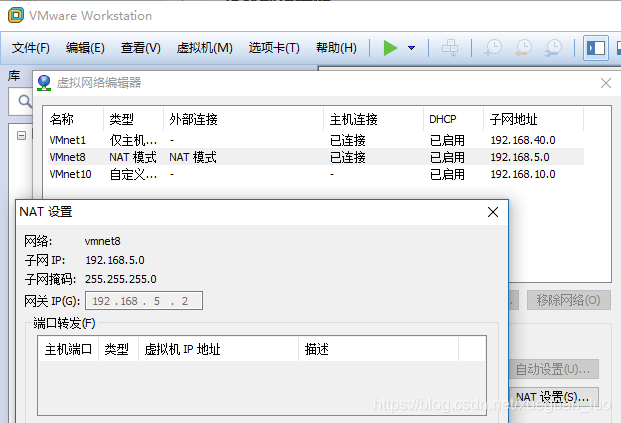Open the 选项卡(T) menu
Image resolution: width=621 pixels, height=423 pixels.
274,48
